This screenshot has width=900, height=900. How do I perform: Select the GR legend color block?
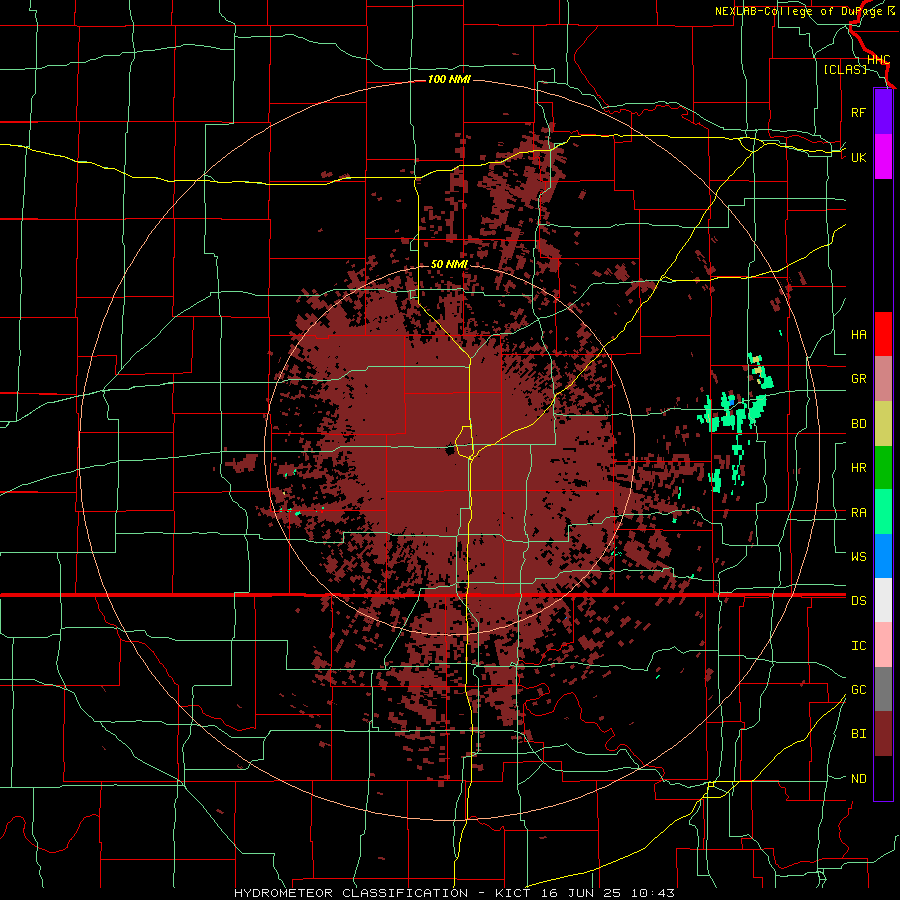pos(883,379)
